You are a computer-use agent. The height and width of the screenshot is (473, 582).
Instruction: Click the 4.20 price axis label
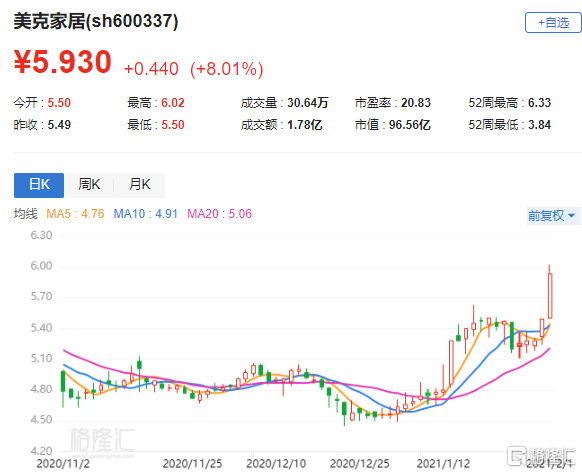pos(41,451)
